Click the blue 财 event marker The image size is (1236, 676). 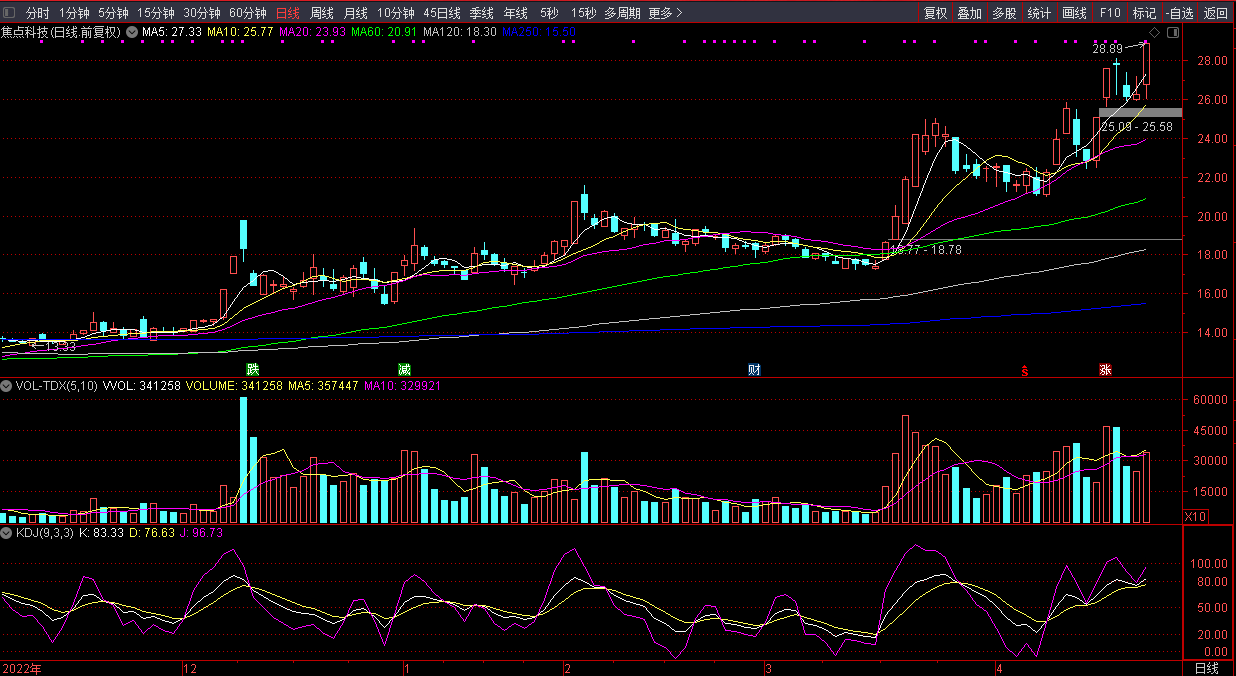[x=755, y=370]
